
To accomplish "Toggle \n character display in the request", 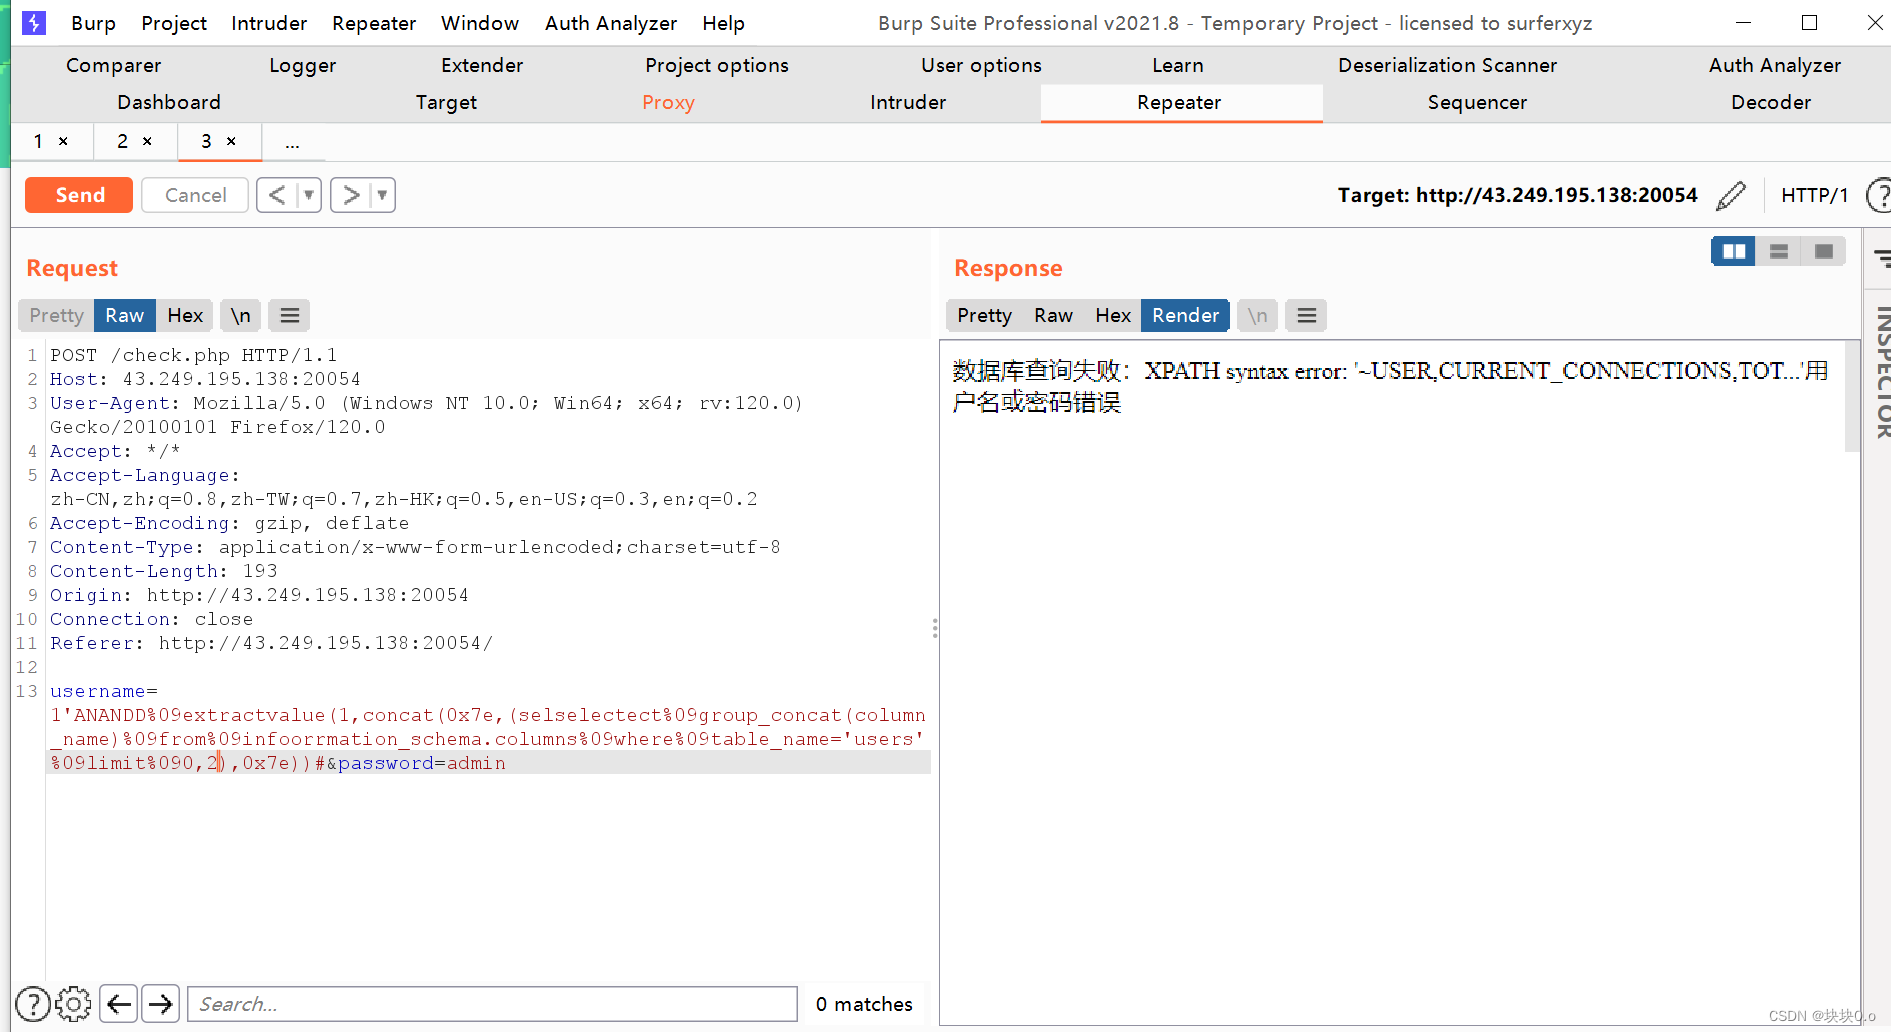I will 240,315.
